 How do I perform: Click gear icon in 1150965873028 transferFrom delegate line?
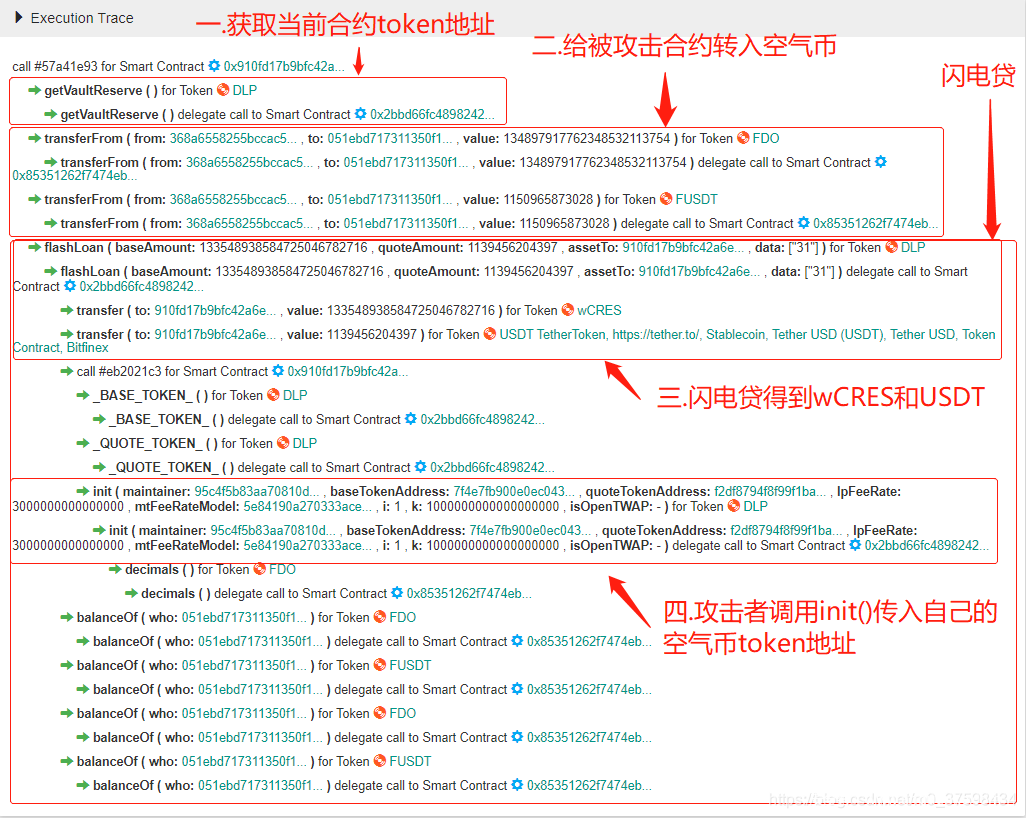coord(804,223)
